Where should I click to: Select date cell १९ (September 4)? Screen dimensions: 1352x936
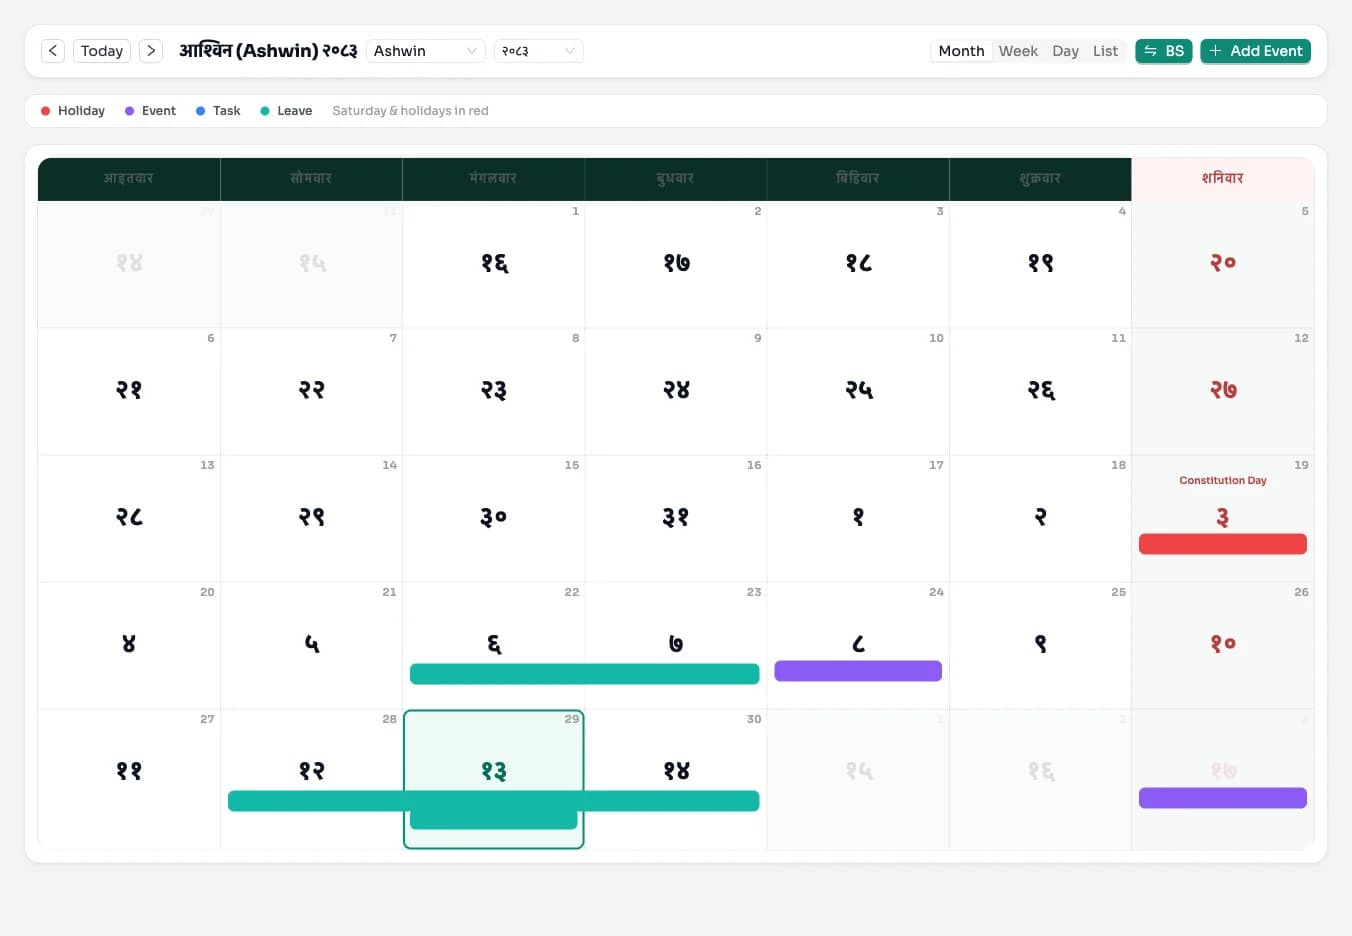pos(1040,264)
